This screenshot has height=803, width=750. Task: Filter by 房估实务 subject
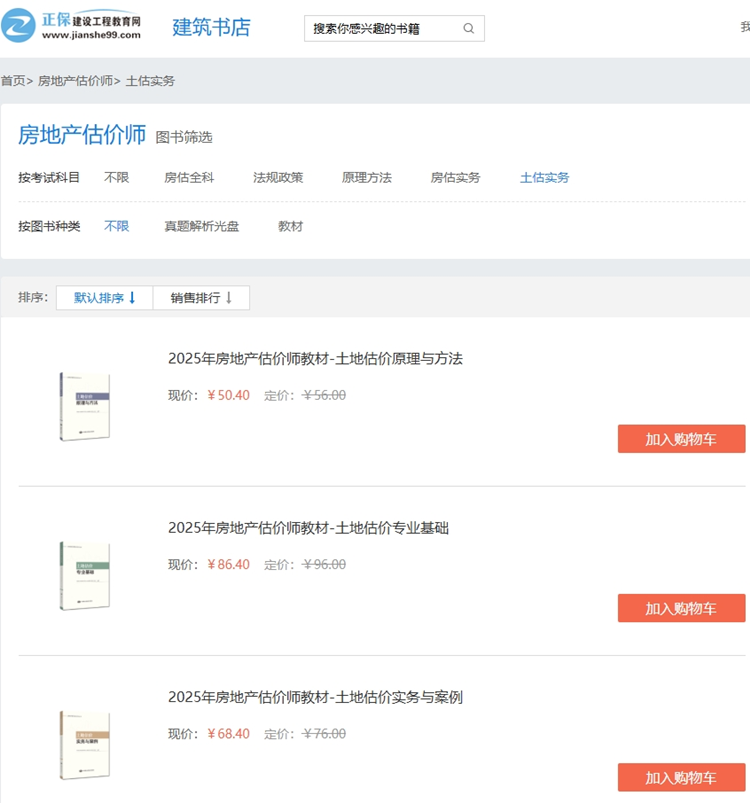click(x=456, y=178)
